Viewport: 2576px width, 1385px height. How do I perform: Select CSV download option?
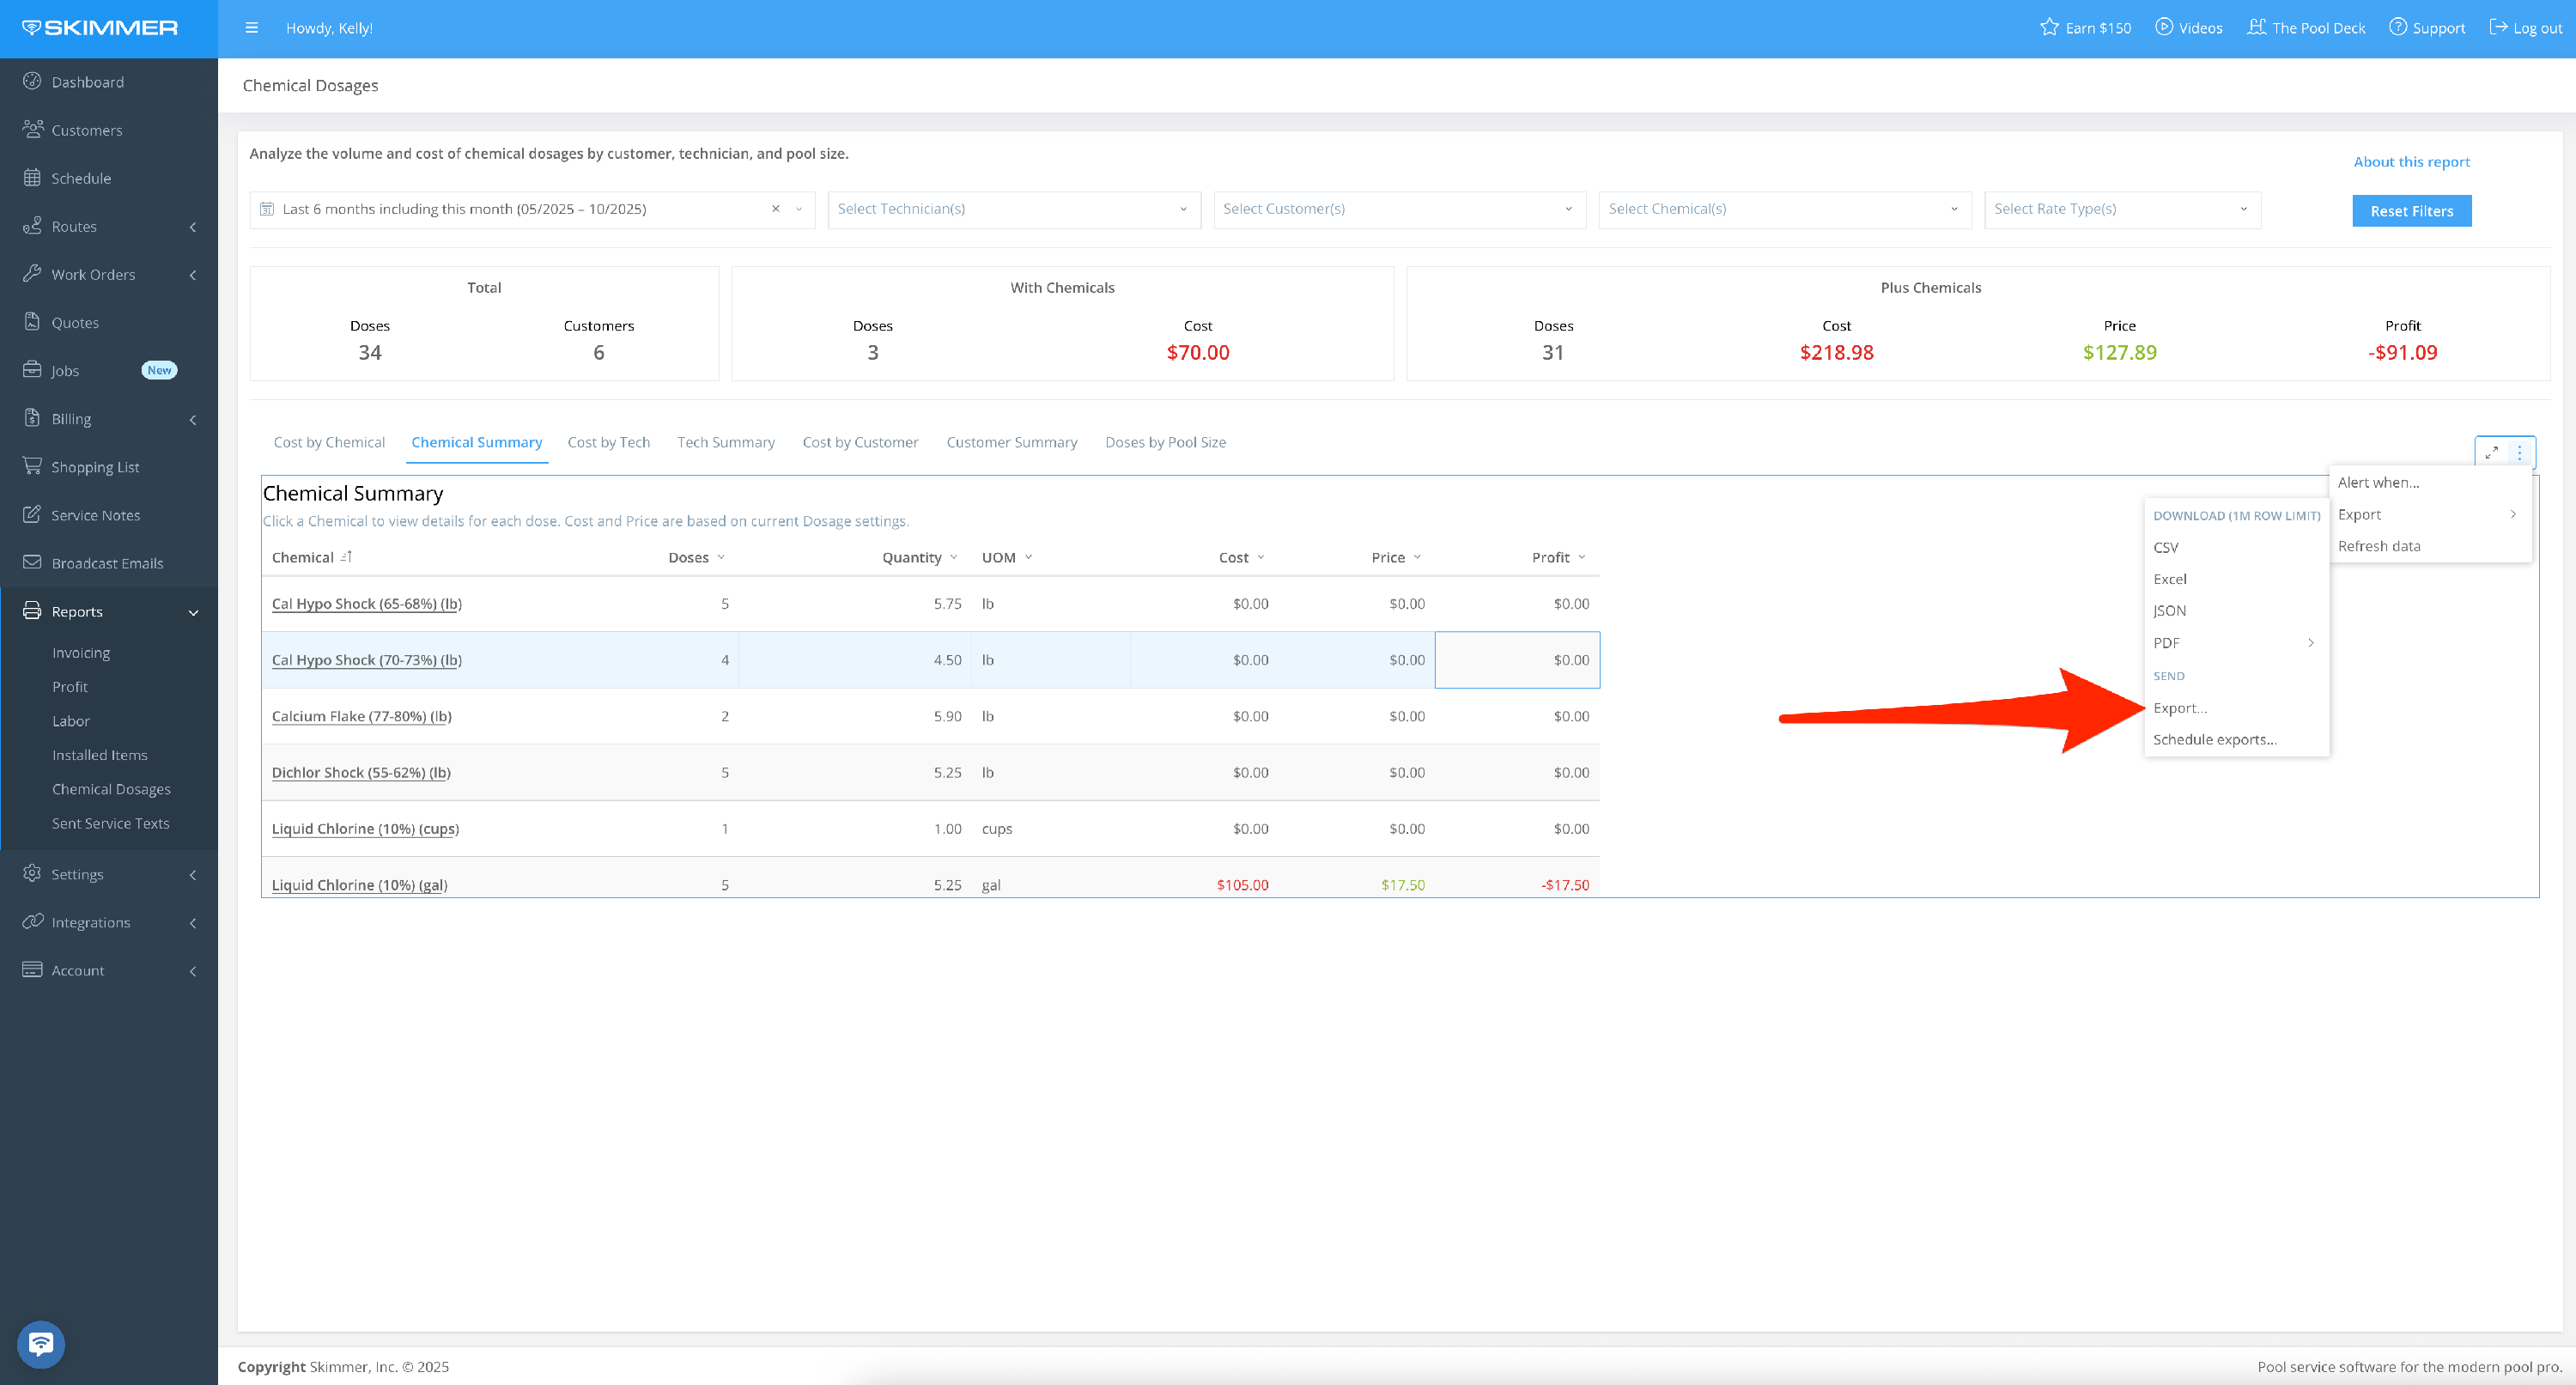2166,548
